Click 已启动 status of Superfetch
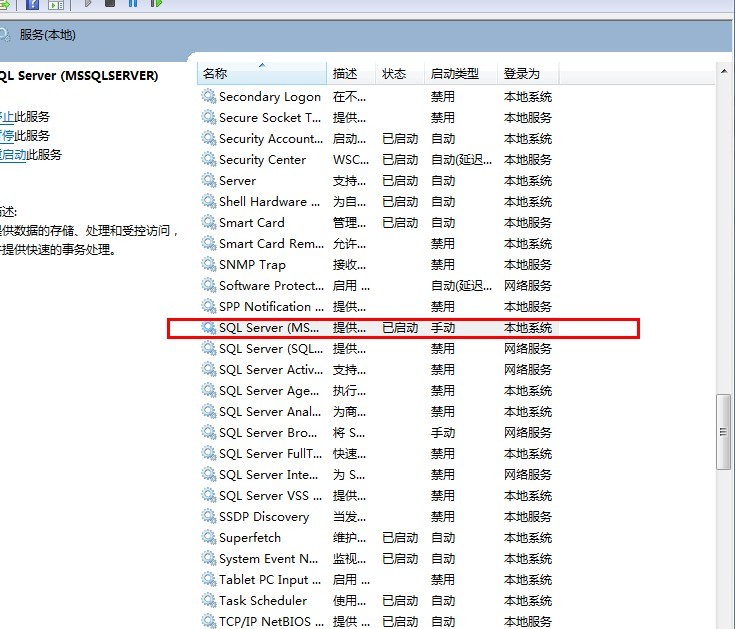This screenshot has height=629, width=735. coord(400,538)
